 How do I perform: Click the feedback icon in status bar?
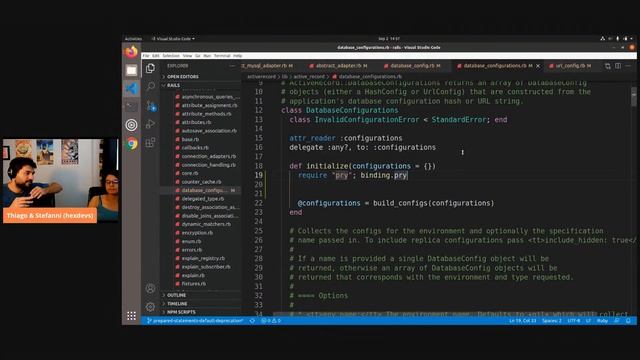[617, 321]
